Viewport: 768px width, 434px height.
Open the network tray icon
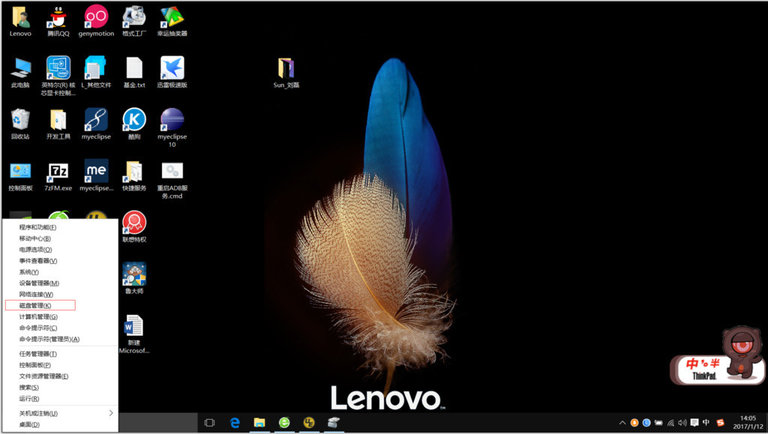[671, 423]
